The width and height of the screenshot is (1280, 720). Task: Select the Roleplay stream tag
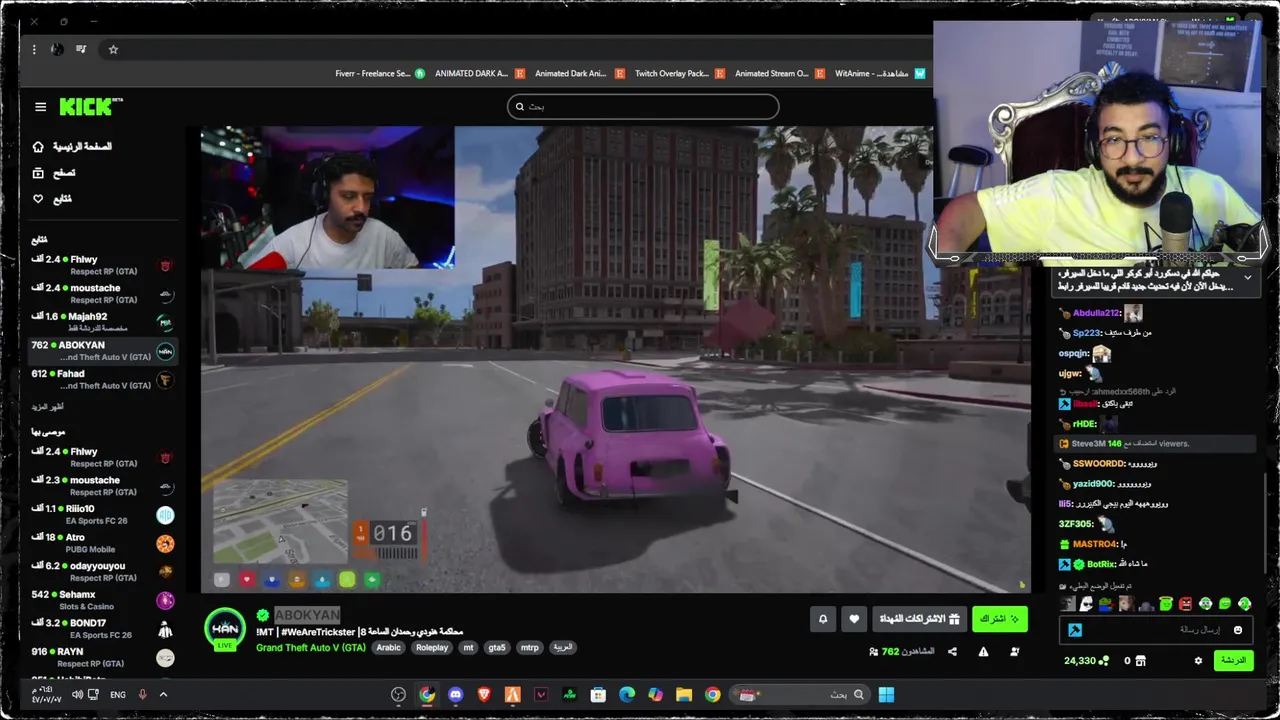[x=432, y=647]
